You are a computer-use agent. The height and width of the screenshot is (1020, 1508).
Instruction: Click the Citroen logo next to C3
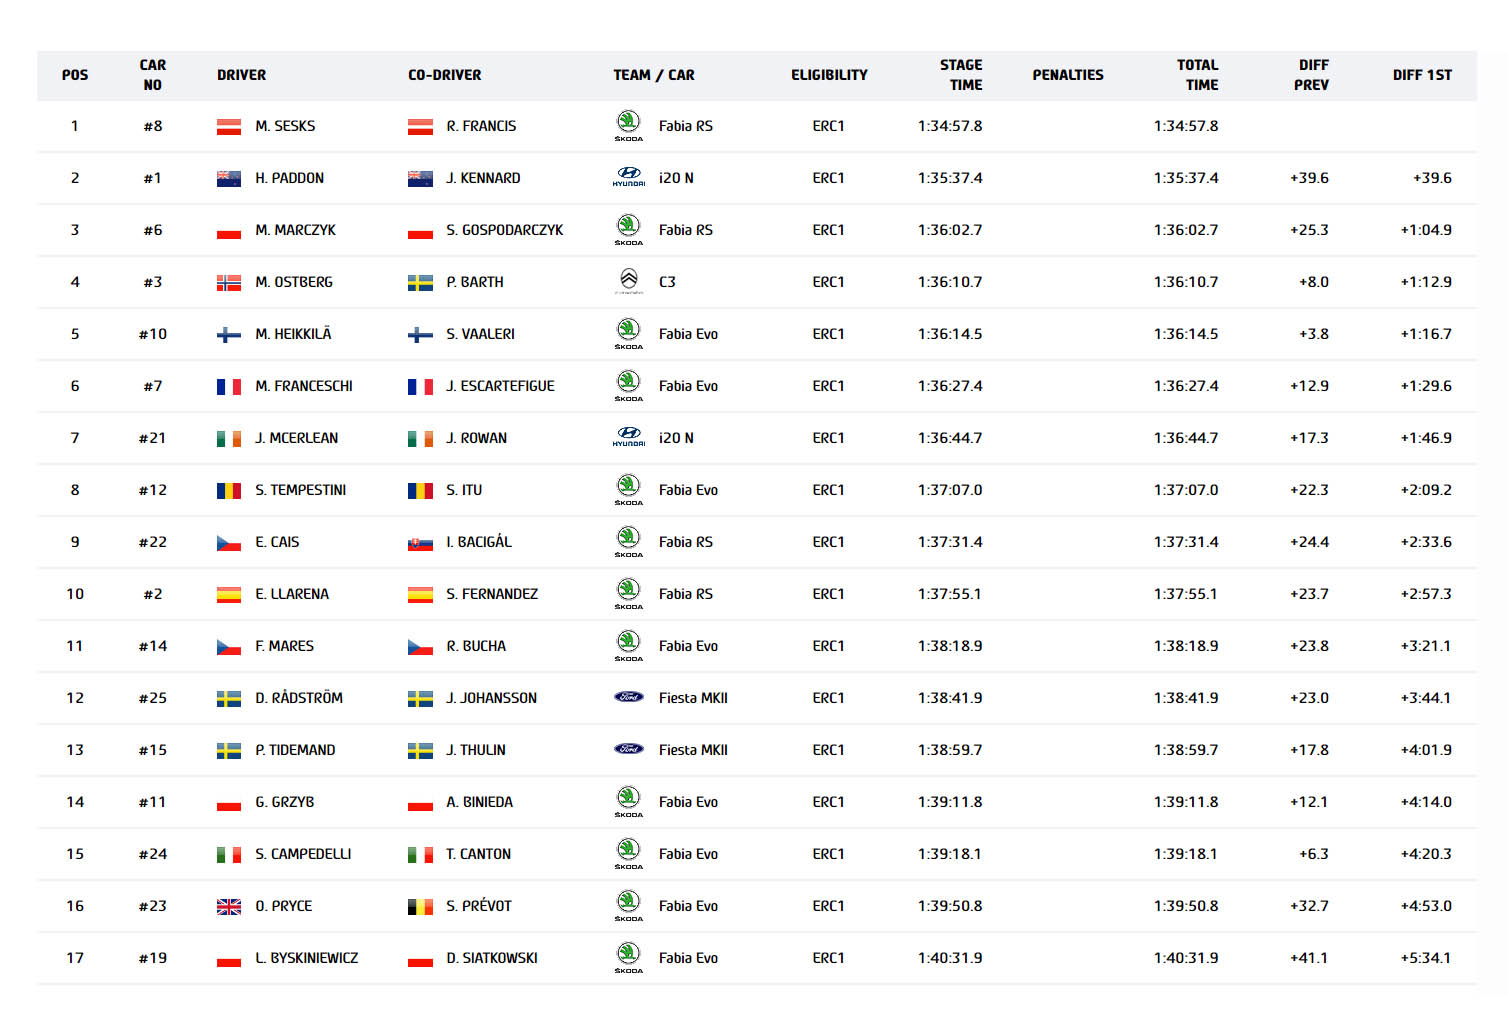coord(628,281)
